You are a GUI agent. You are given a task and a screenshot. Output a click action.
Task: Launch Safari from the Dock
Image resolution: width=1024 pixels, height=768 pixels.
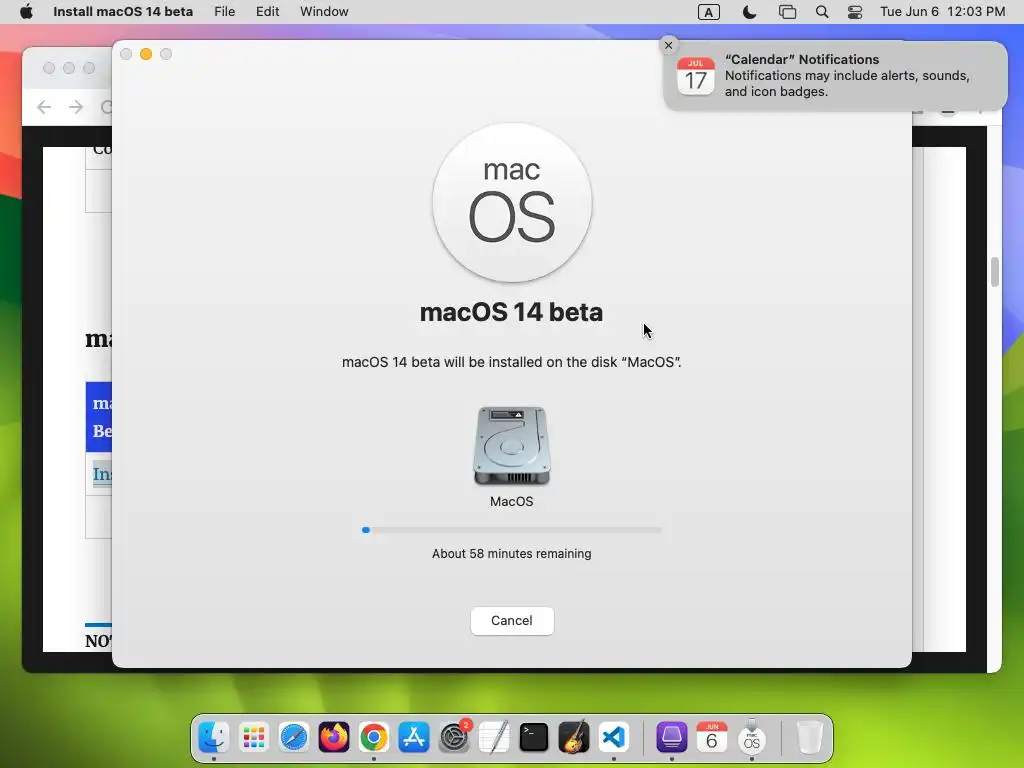[x=294, y=737]
